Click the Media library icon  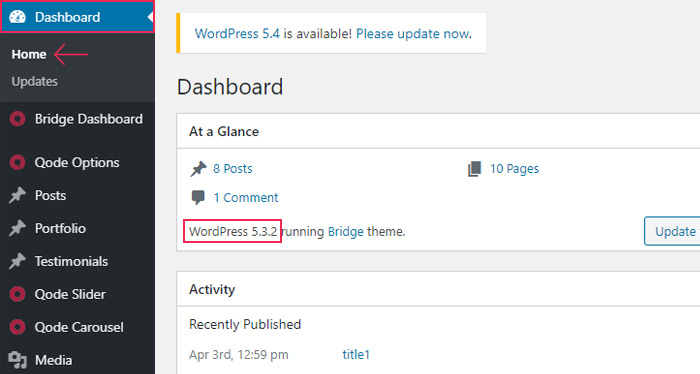17,360
